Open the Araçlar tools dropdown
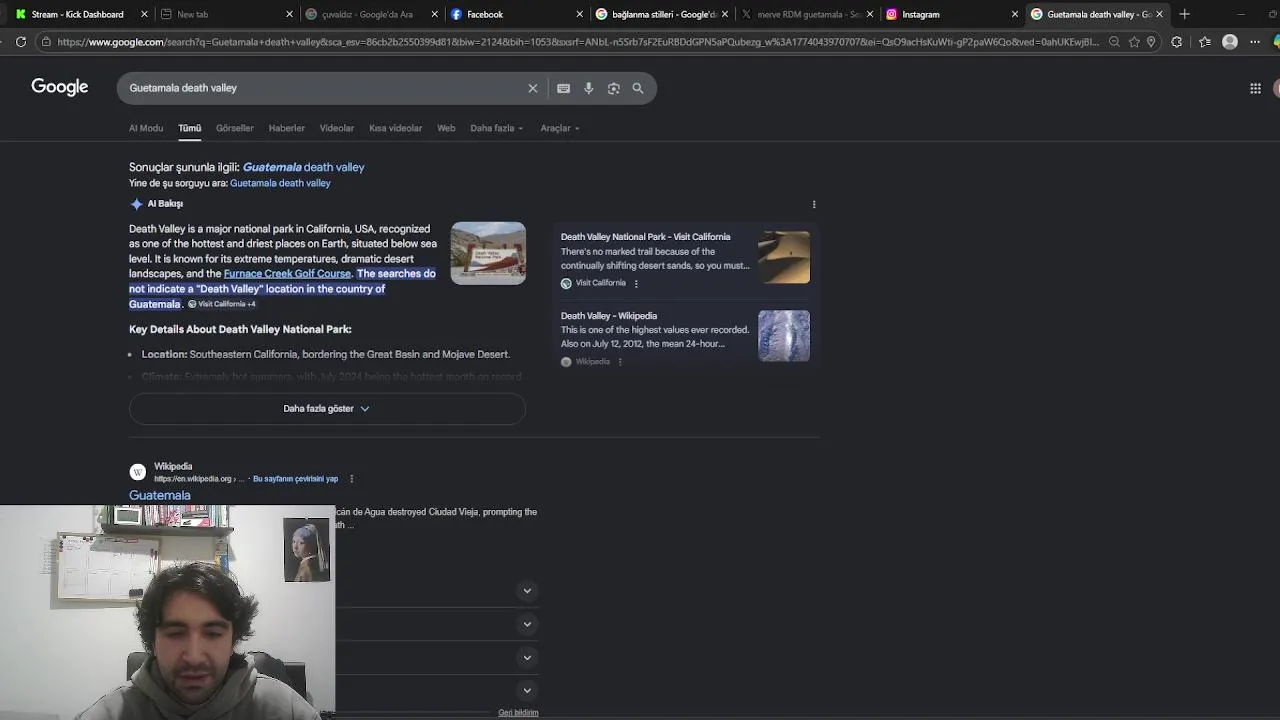Screen dimensions: 1280x720 pyautogui.click(x=560, y=128)
